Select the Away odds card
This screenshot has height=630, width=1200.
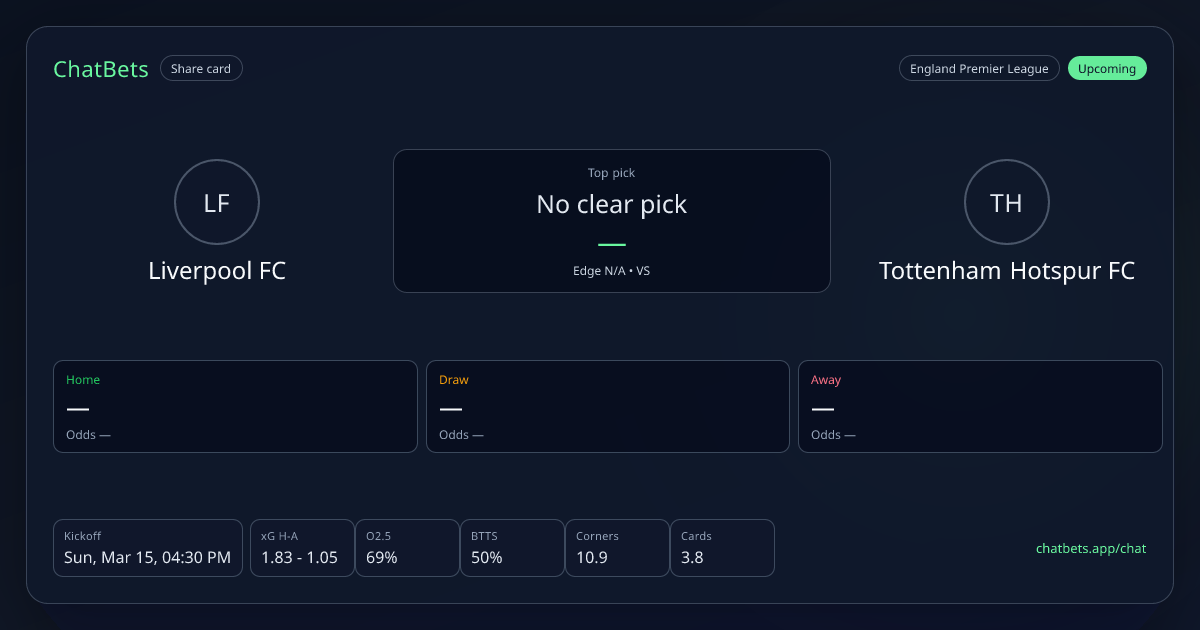(x=980, y=406)
